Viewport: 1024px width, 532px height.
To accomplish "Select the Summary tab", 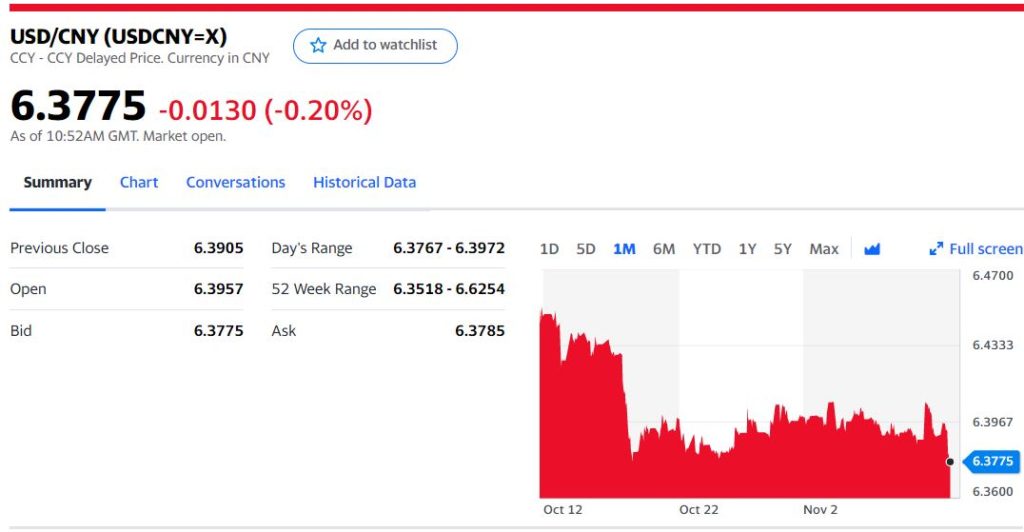I will [x=57, y=182].
